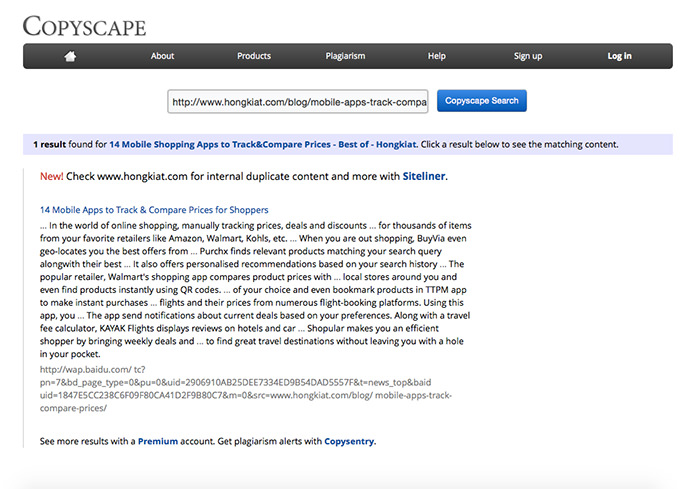700x489 pixels.
Task: Open the Premium account link
Action: click(x=158, y=441)
